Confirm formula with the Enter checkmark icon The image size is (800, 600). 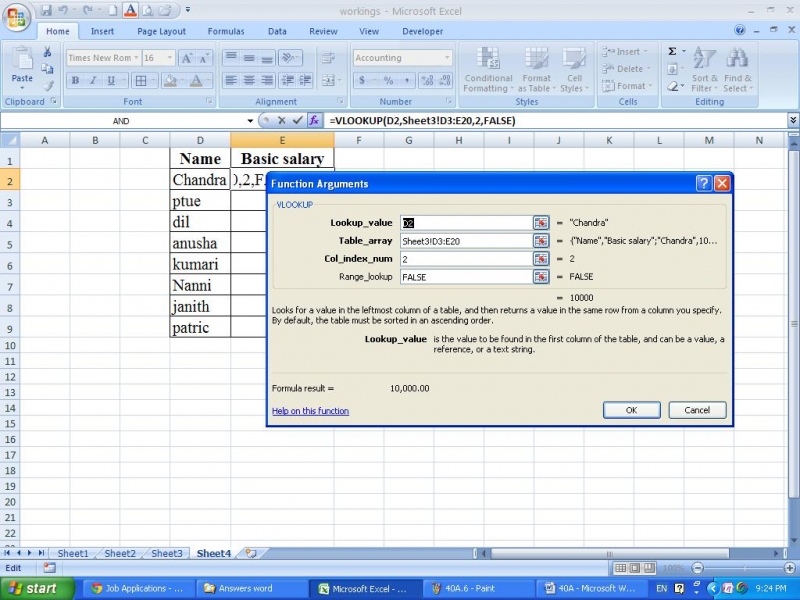click(x=297, y=120)
